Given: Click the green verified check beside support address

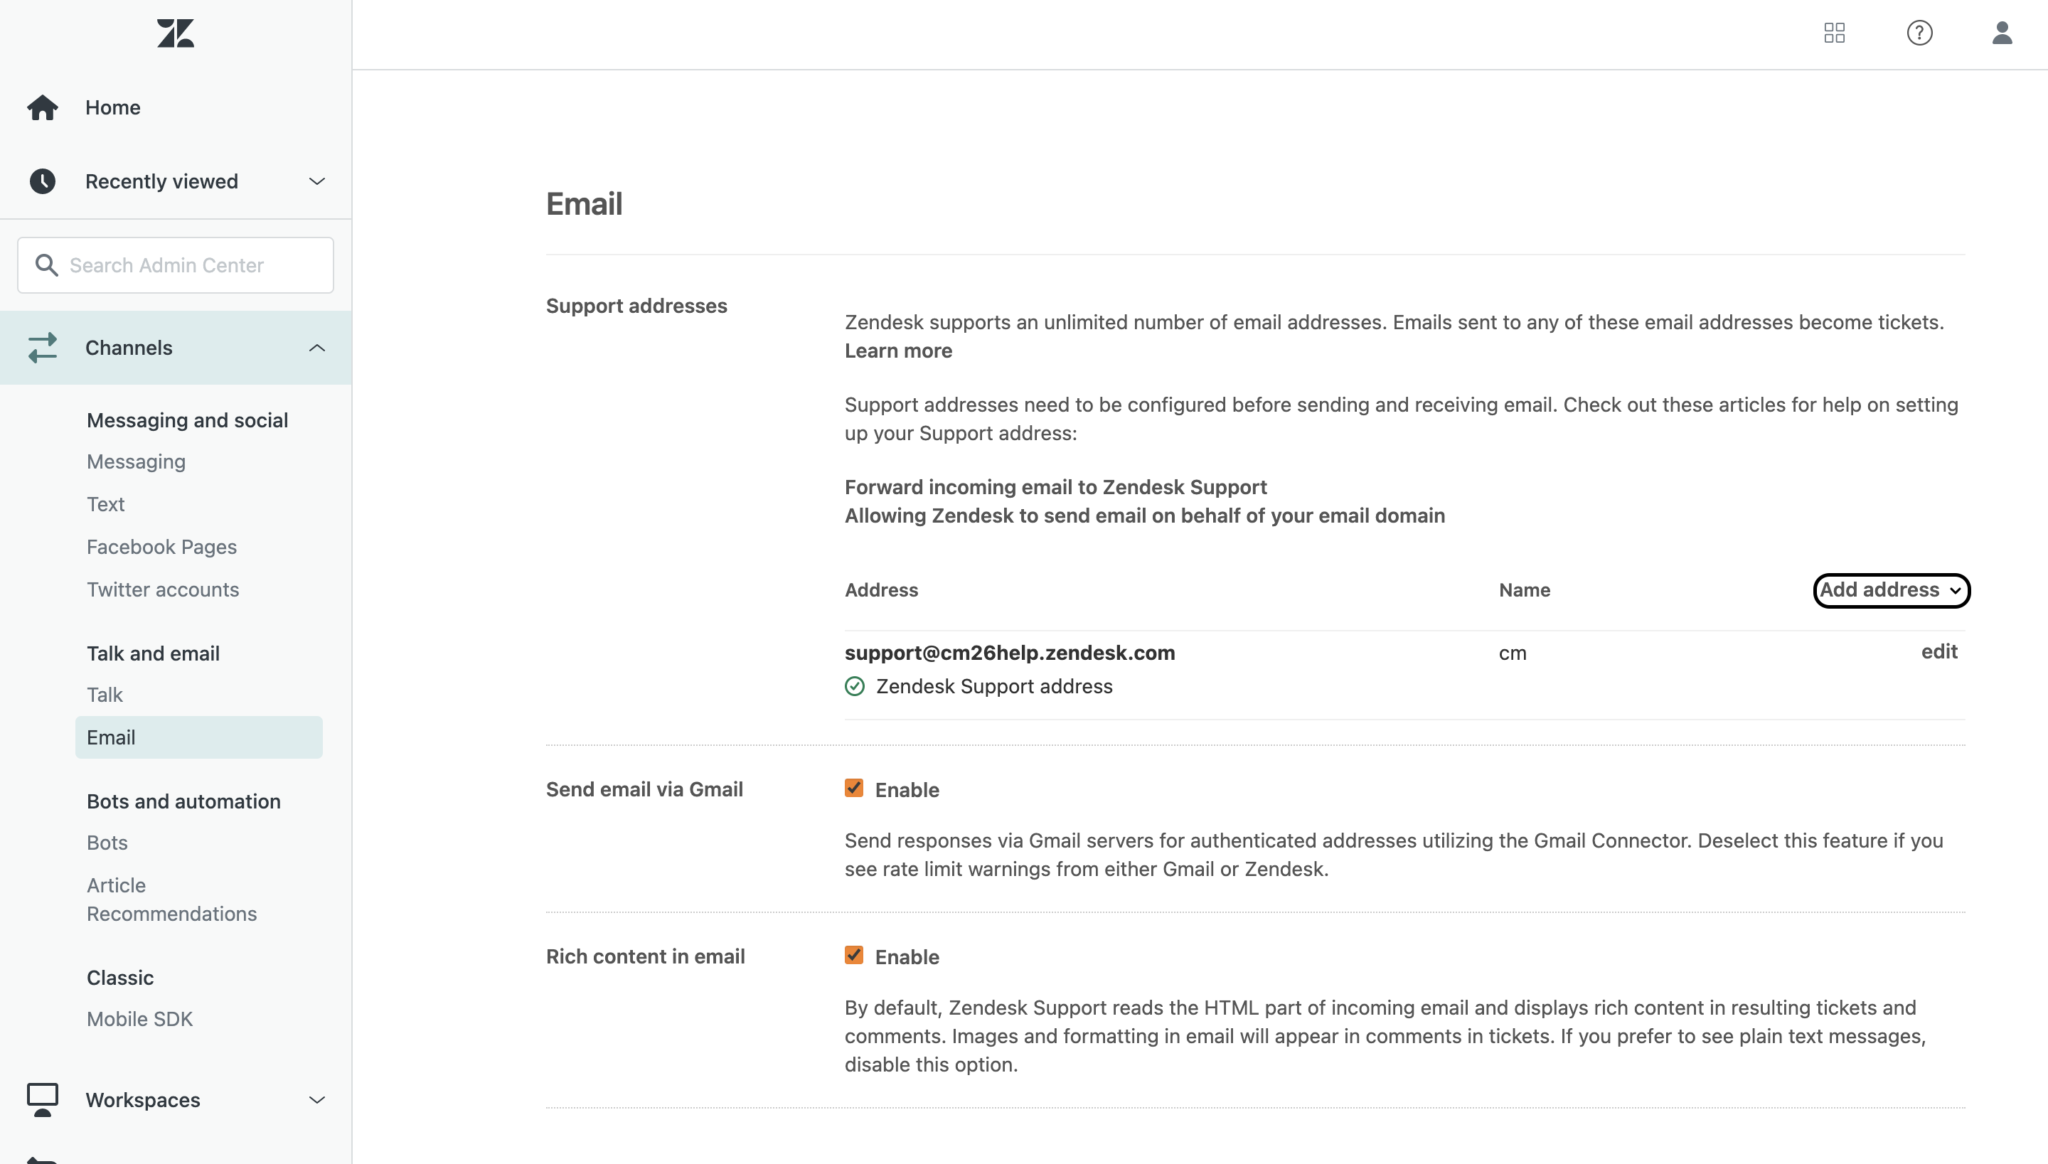Looking at the screenshot, I should pyautogui.click(x=854, y=686).
